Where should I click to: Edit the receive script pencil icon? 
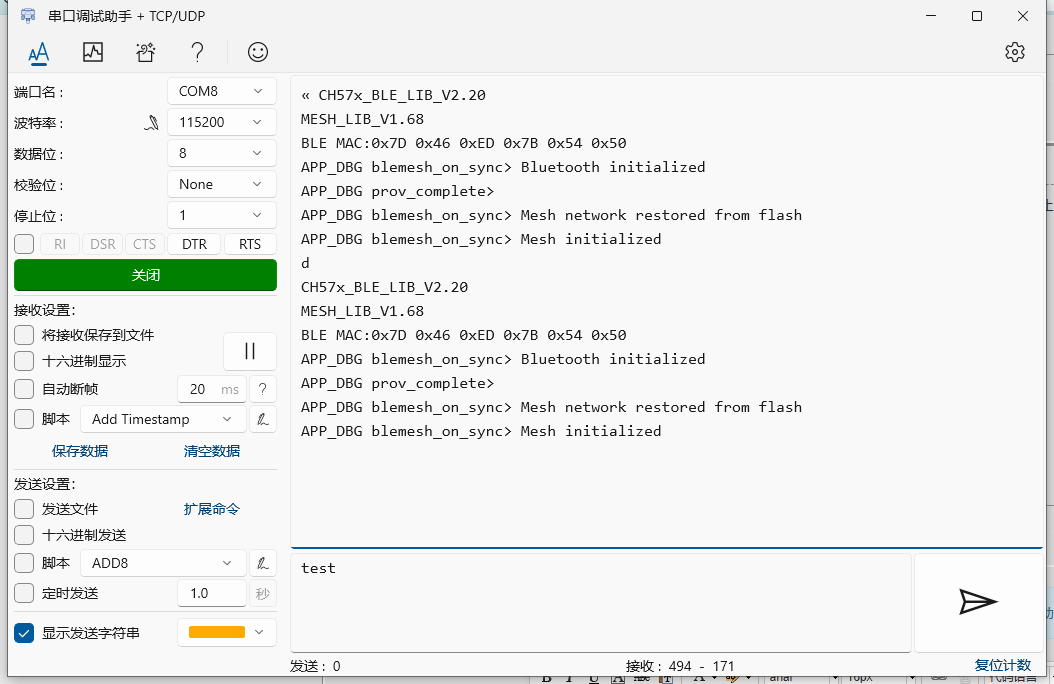click(x=263, y=419)
